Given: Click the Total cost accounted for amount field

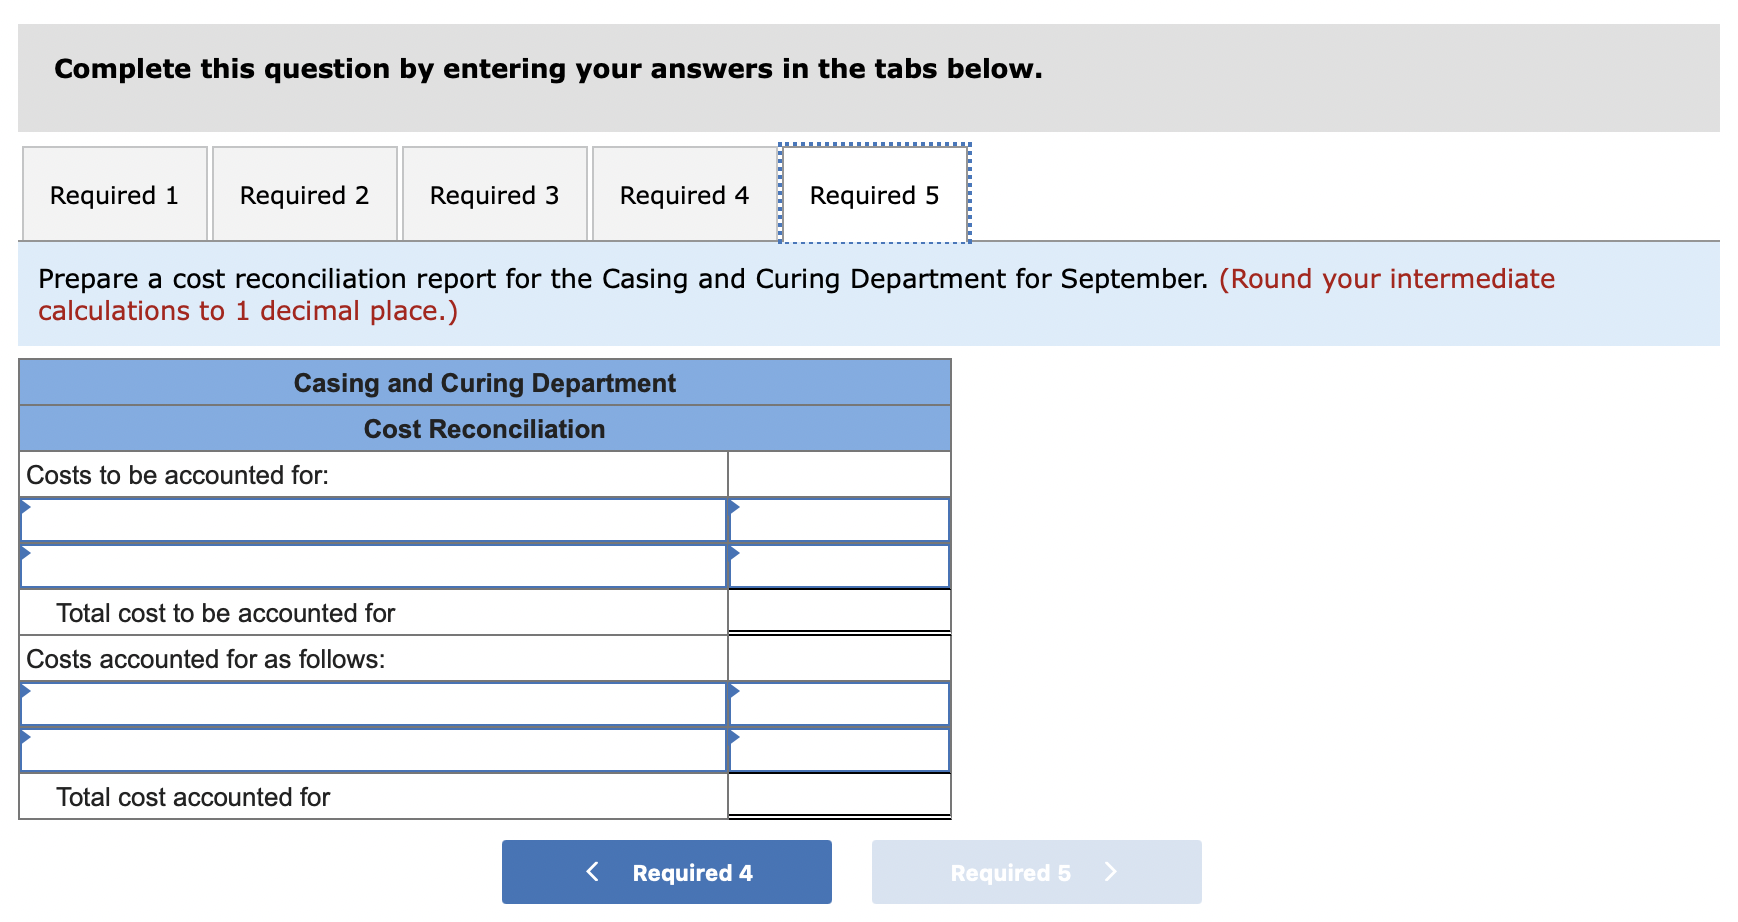Looking at the screenshot, I should coord(838,794).
